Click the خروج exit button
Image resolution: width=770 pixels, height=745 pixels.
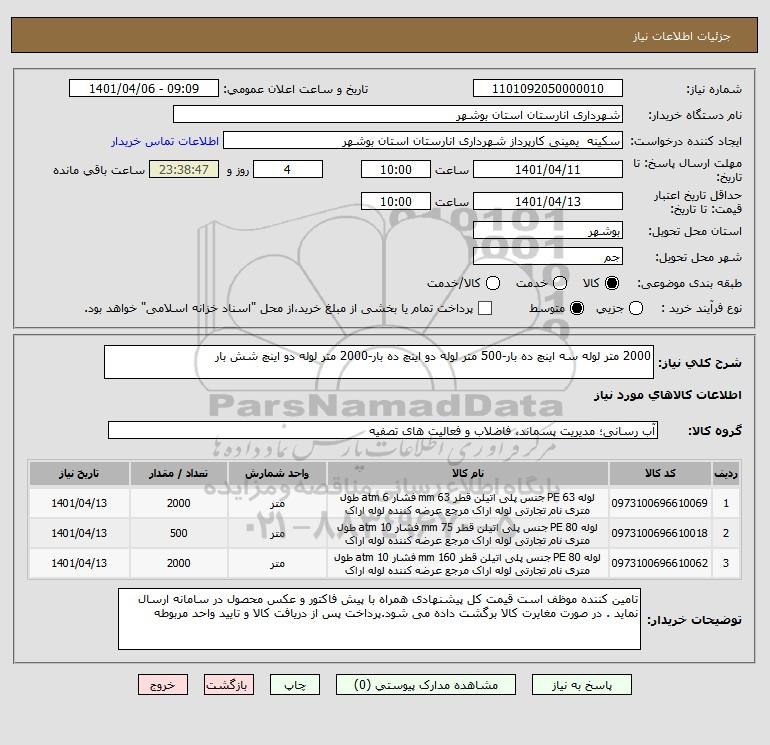click(163, 685)
